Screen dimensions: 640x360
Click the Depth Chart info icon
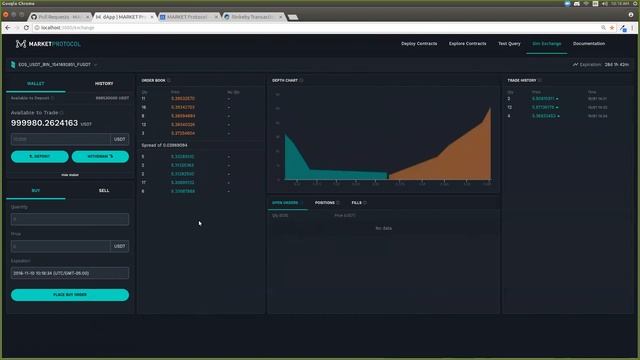coord(302,80)
